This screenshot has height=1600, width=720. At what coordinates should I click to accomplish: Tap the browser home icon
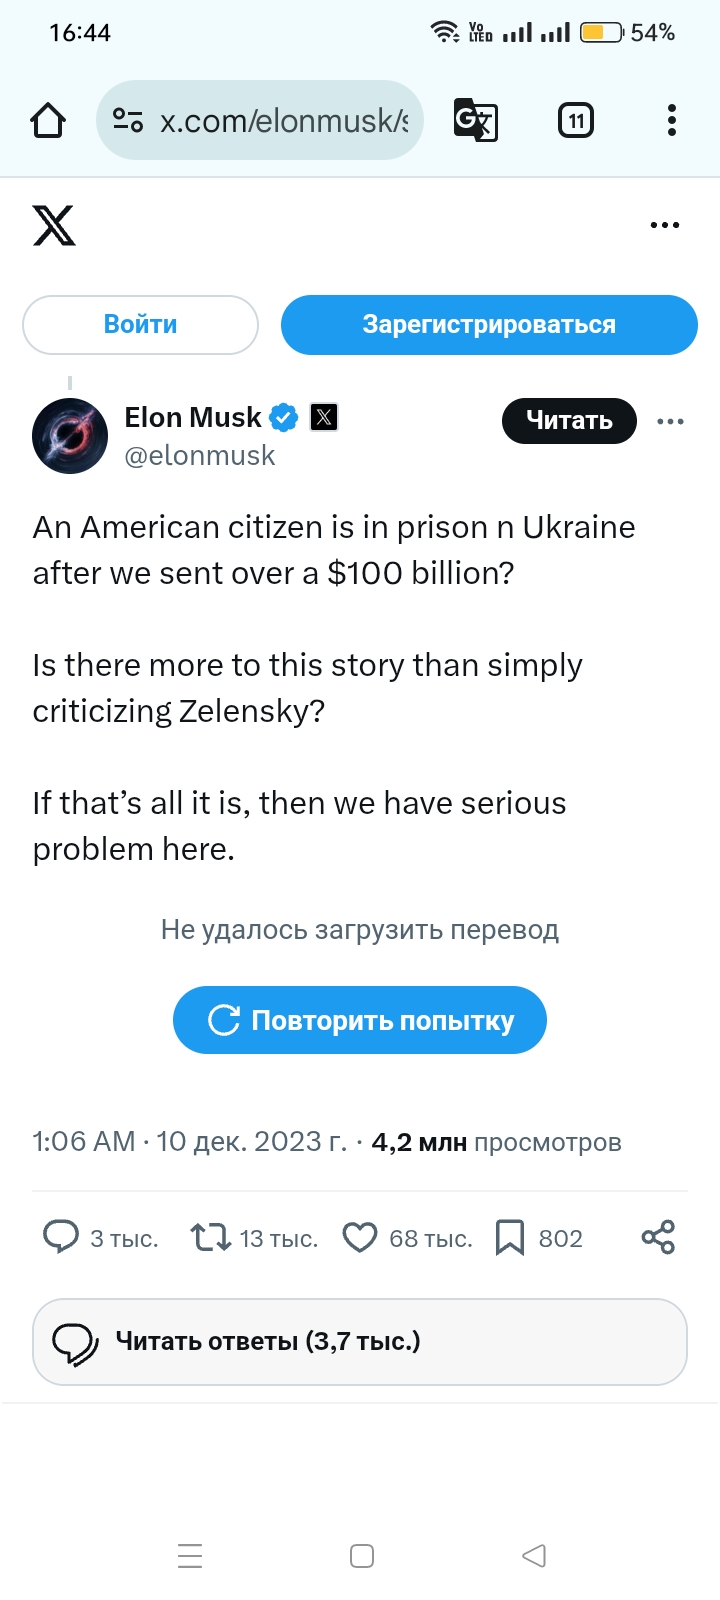coord(48,121)
